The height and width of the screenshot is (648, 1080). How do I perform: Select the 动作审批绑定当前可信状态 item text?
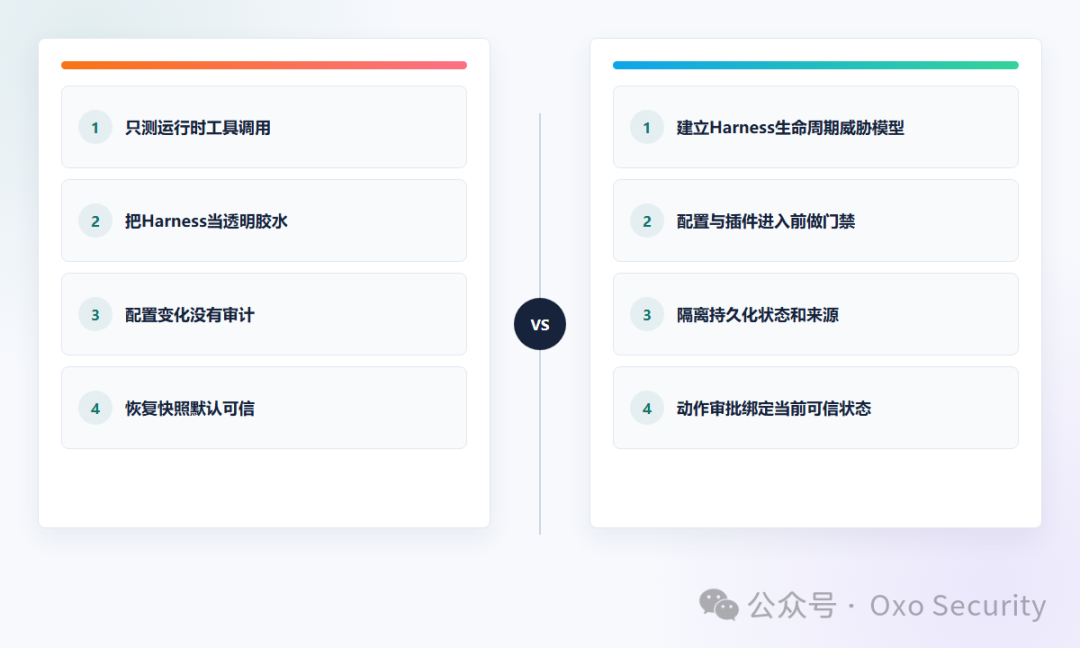tap(773, 408)
